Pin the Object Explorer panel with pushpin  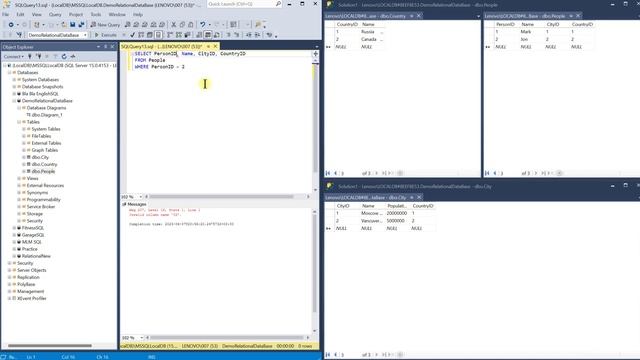(x=106, y=47)
